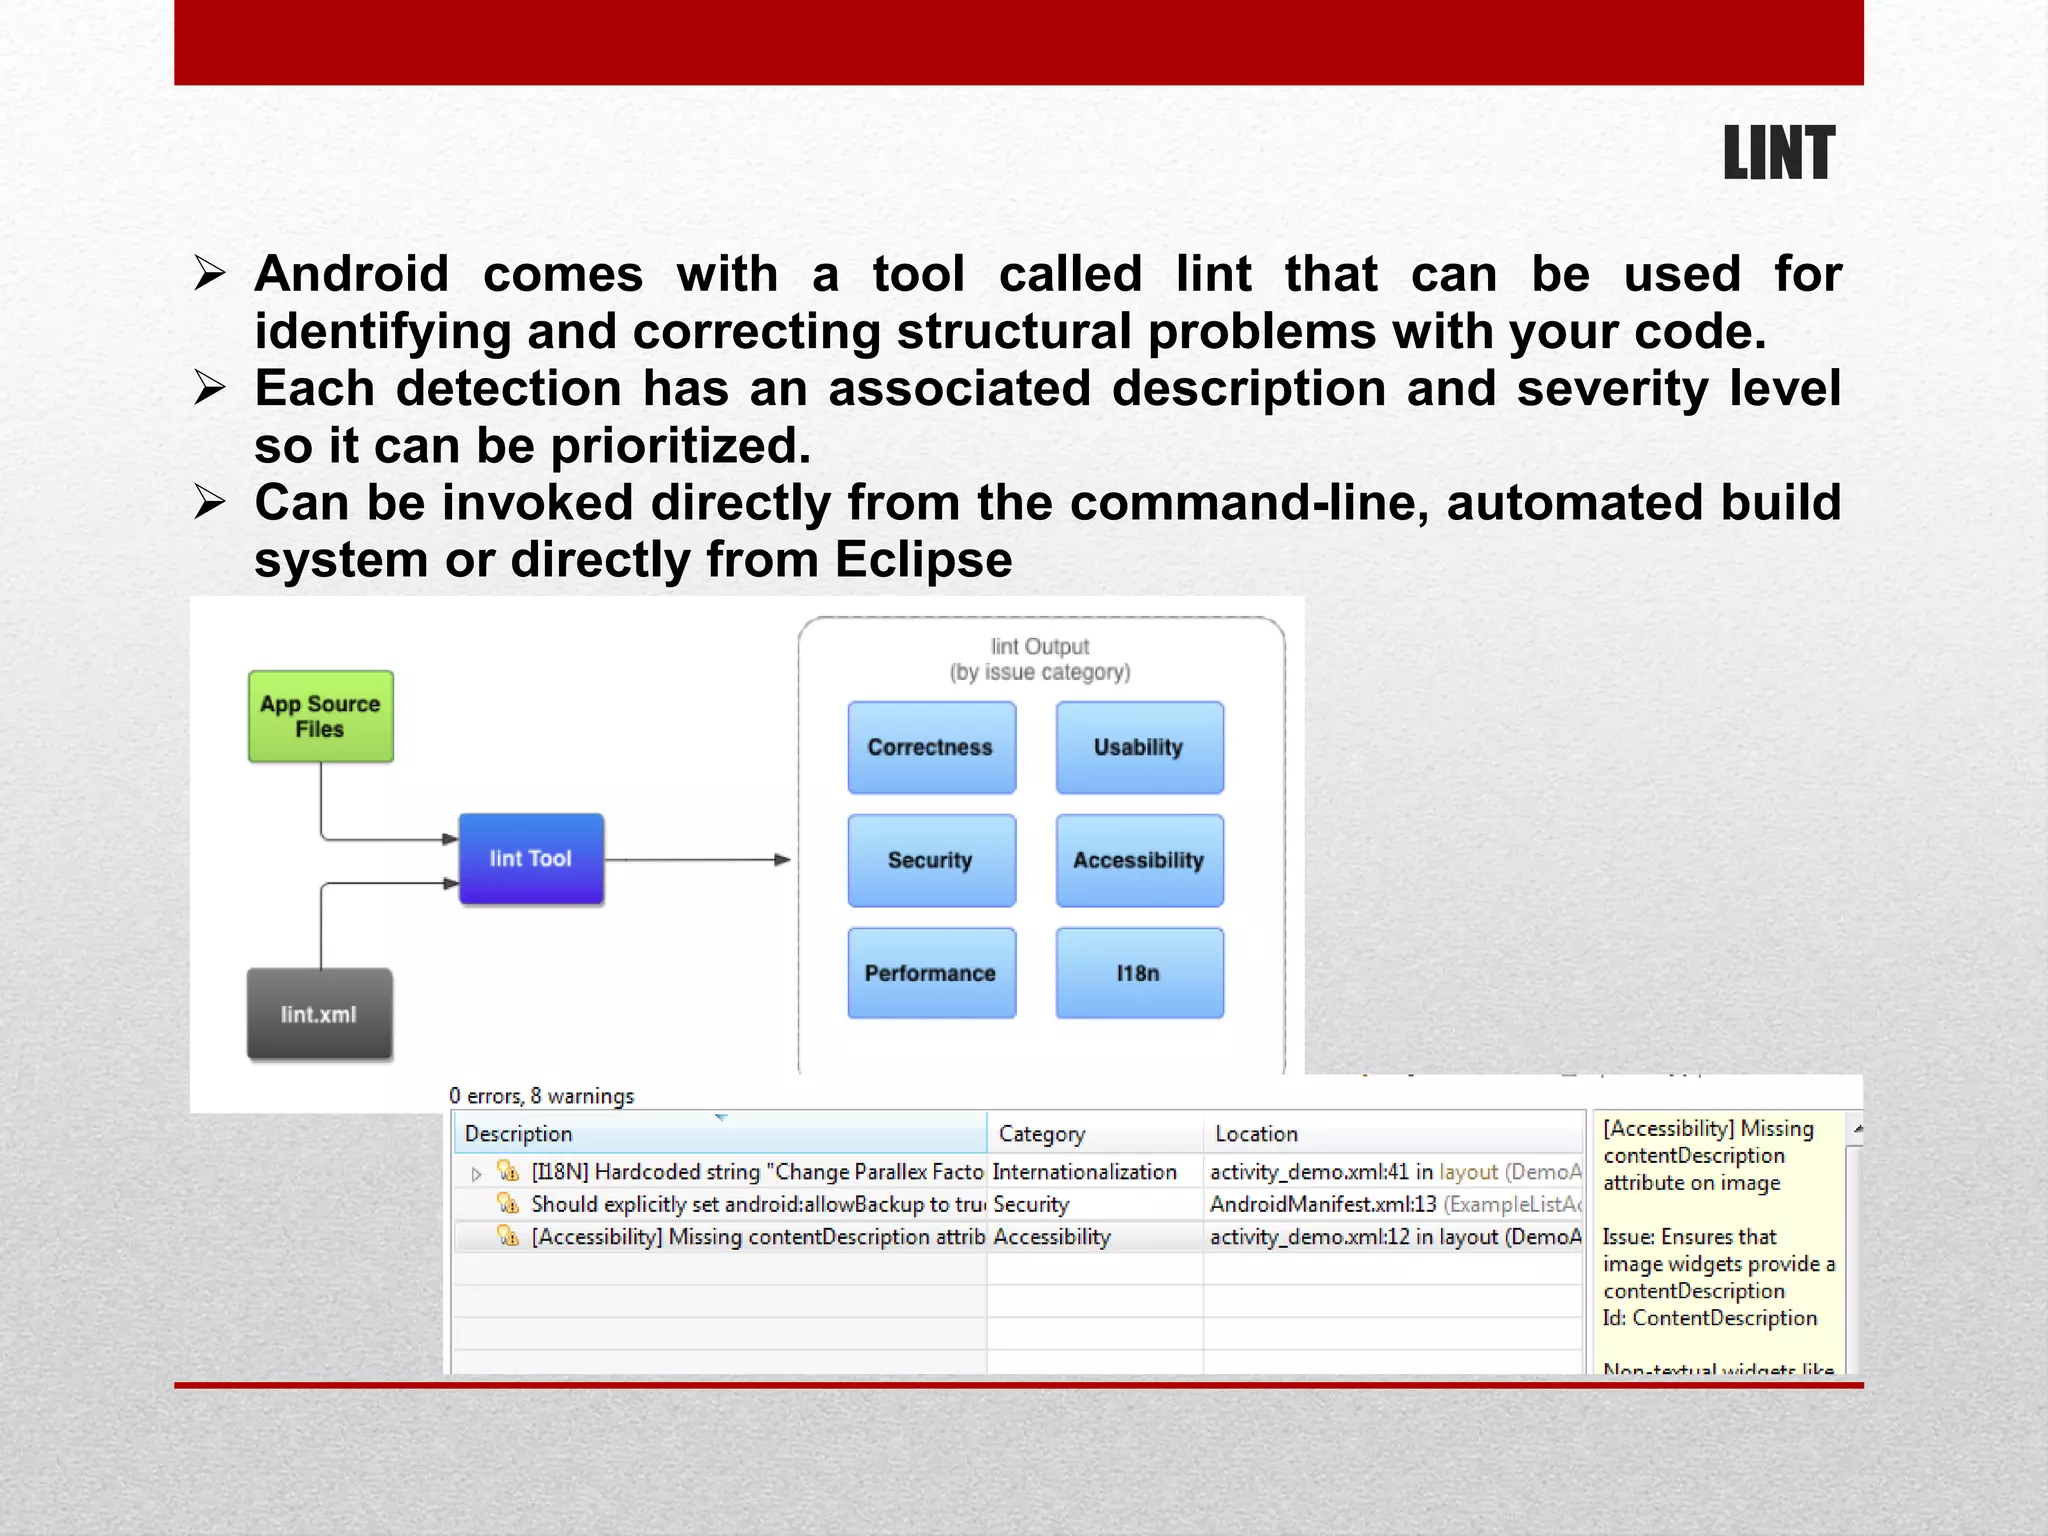
Task: Click warning icon on allowBackup Security row
Action: pyautogui.click(x=508, y=1204)
